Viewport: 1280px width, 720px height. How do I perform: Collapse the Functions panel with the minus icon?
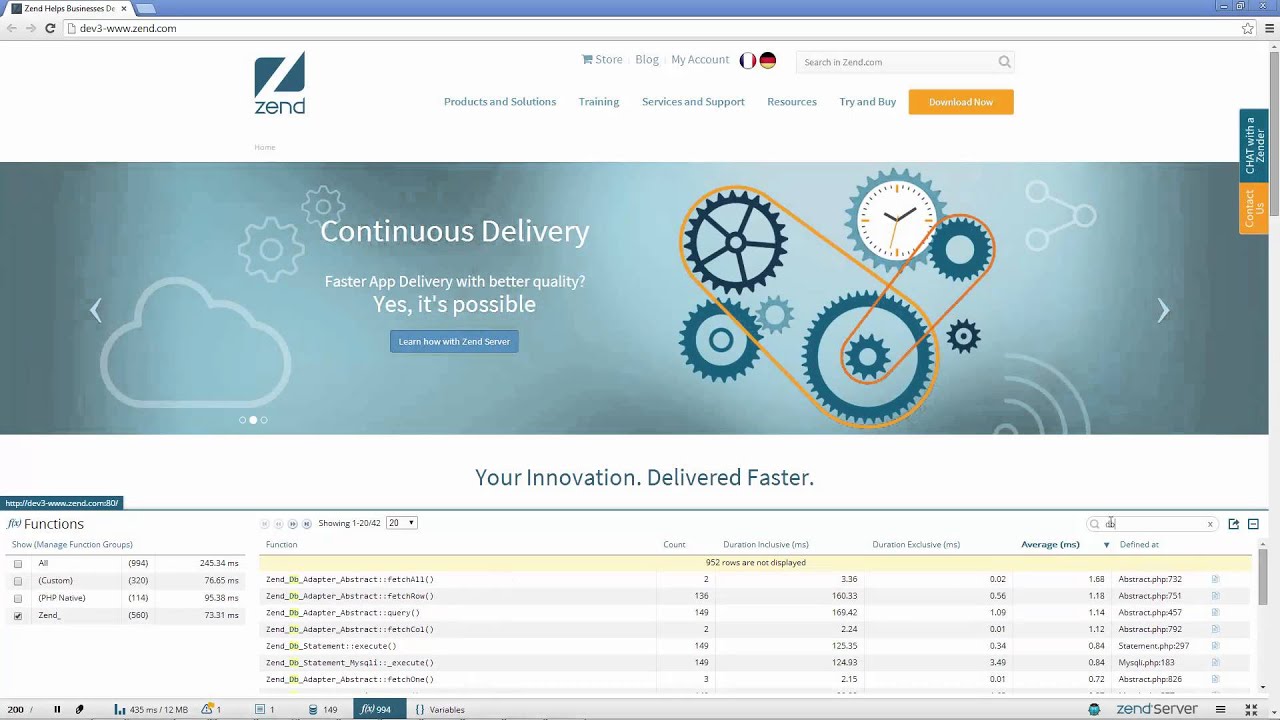[1253, 524]
